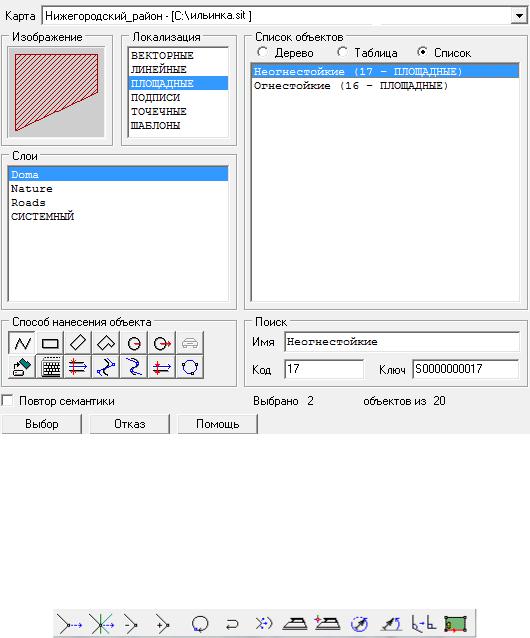Click the Выбор button

pyautogui.click(x=41, y=424)
